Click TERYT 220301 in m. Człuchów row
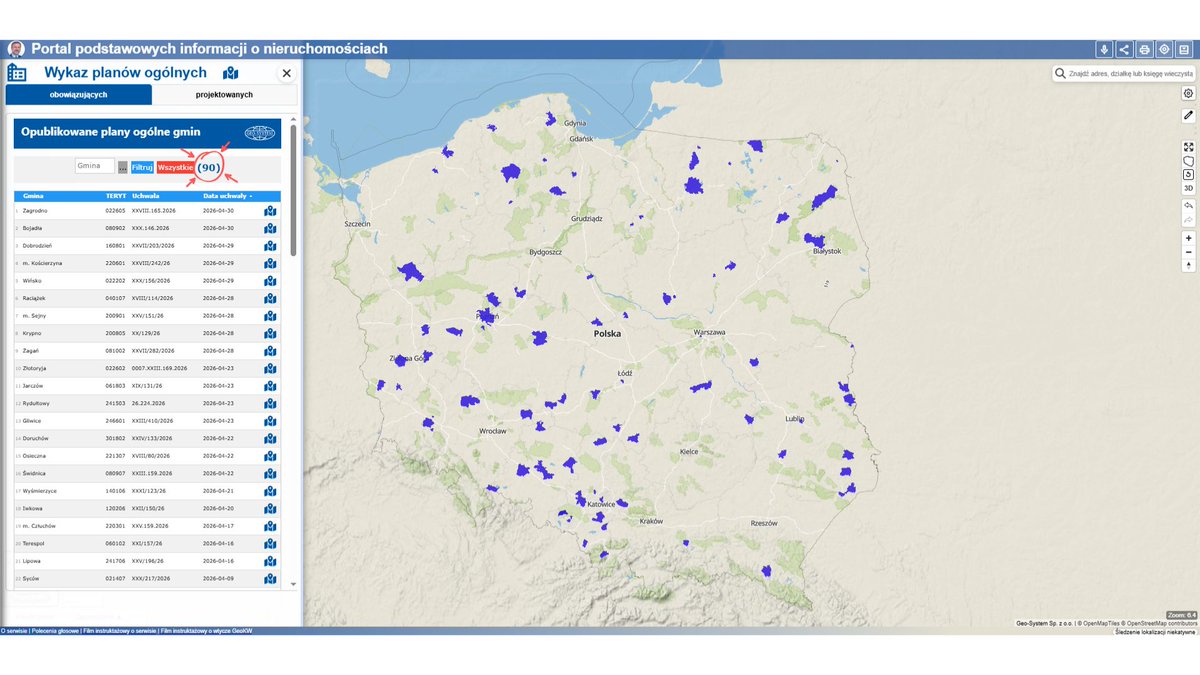 pos(114,525)
